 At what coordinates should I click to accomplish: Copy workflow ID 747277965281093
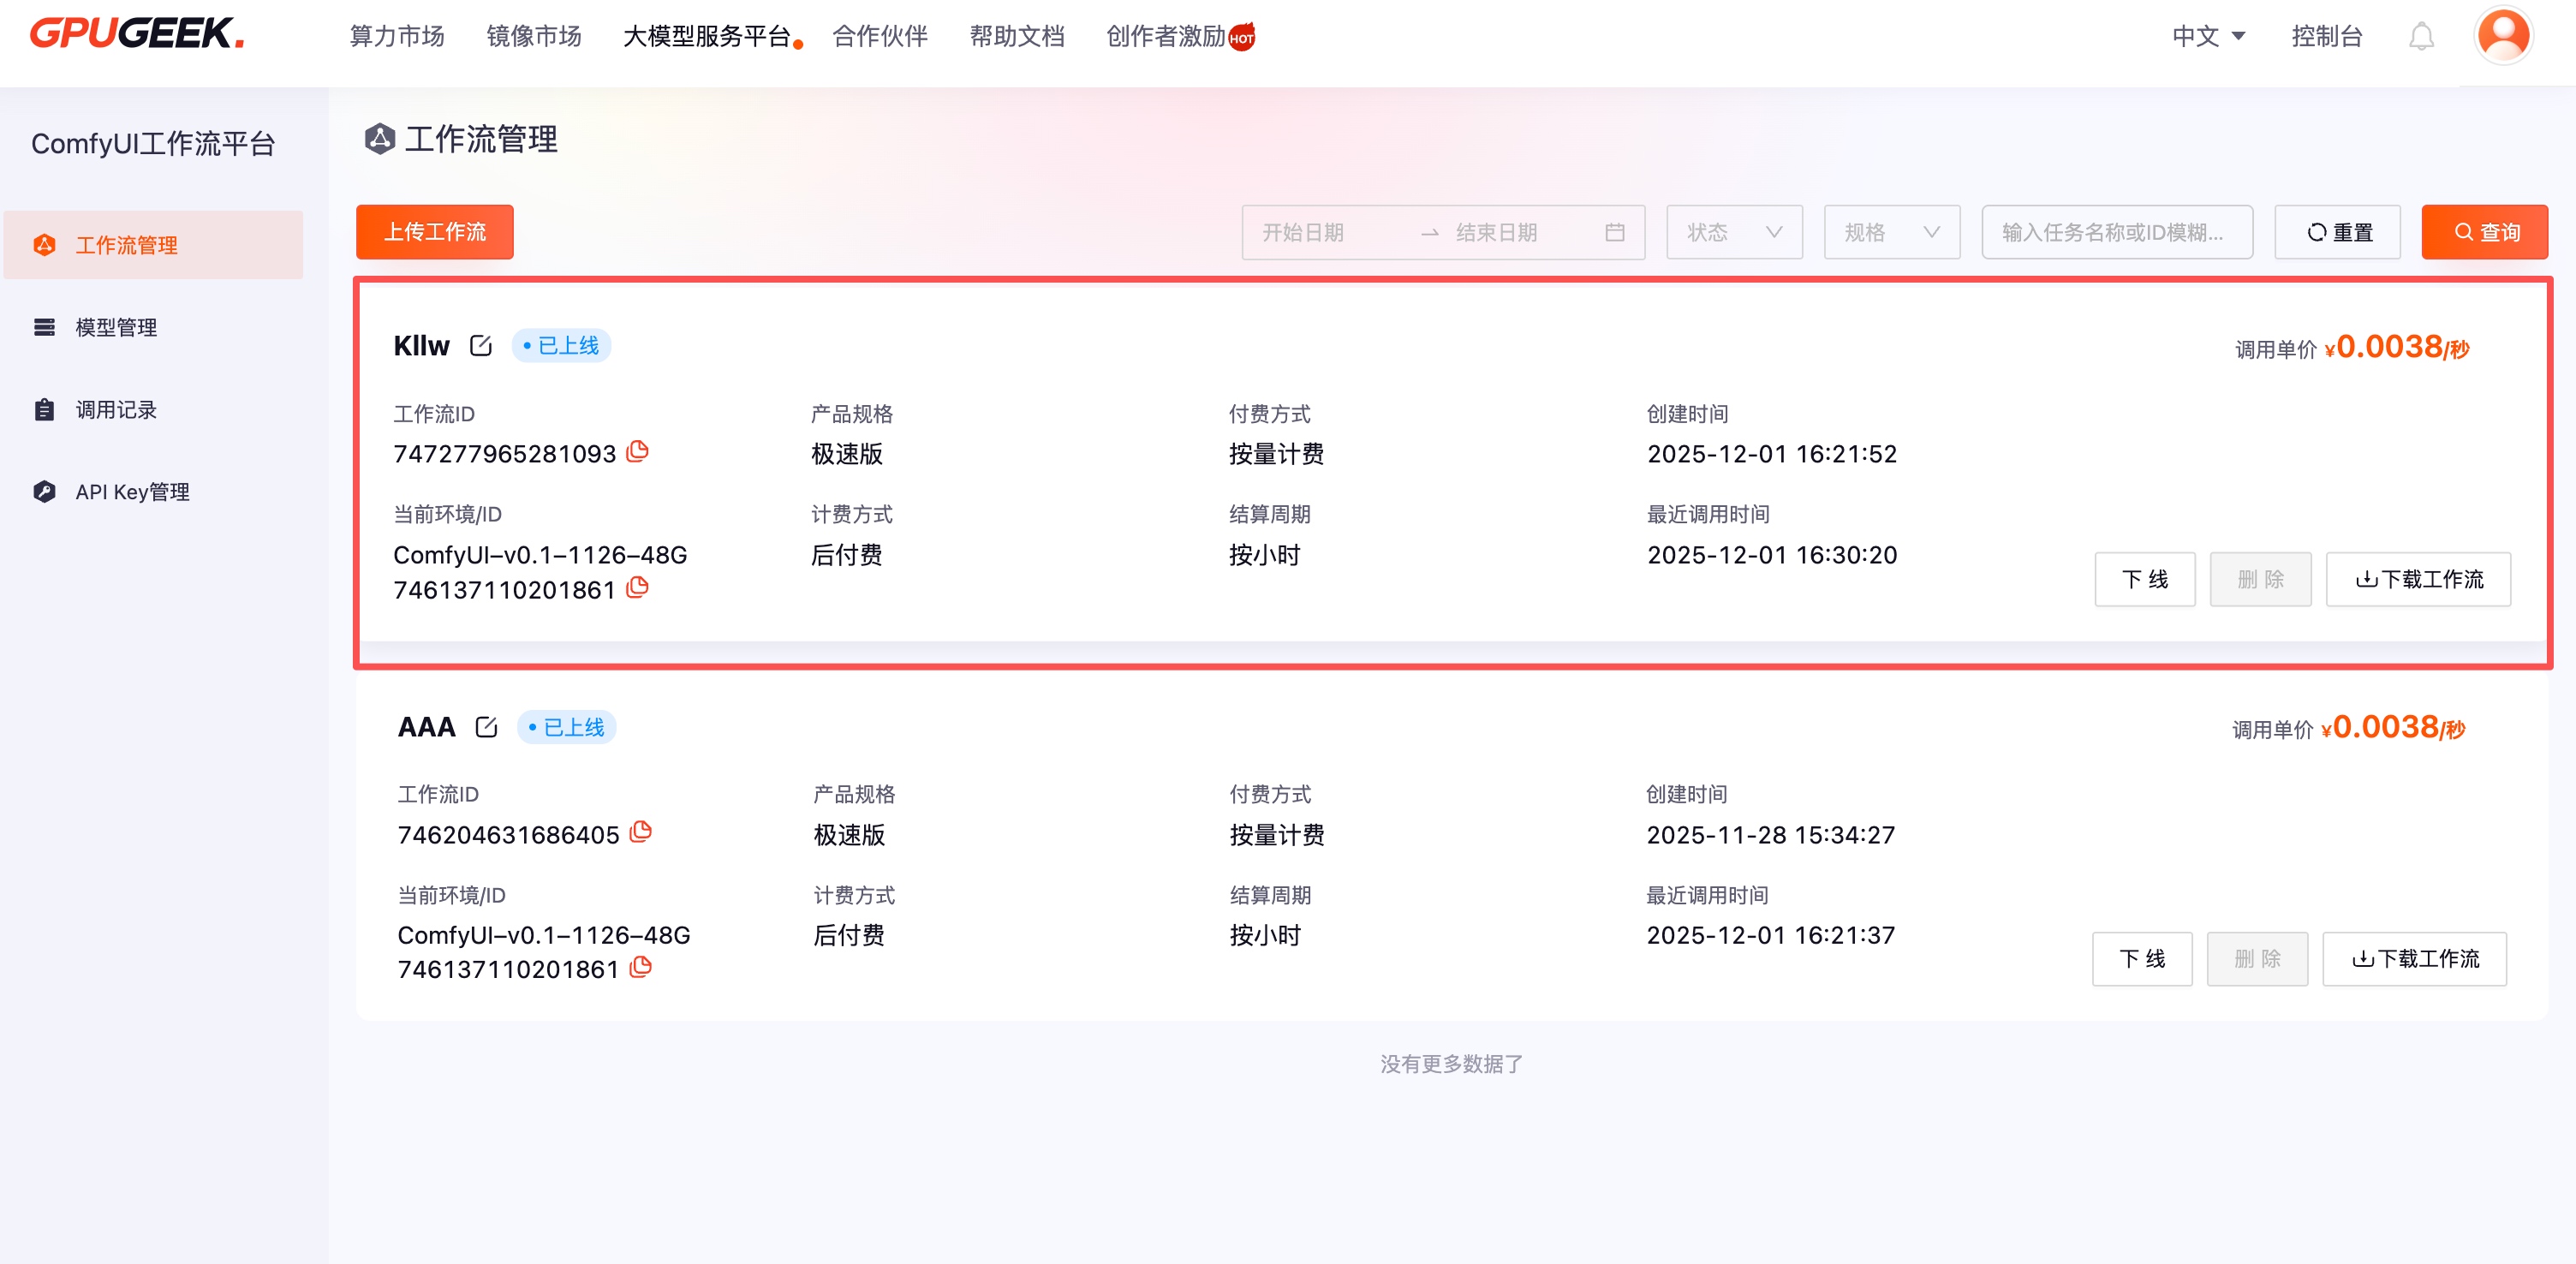[x=637, y=452]
